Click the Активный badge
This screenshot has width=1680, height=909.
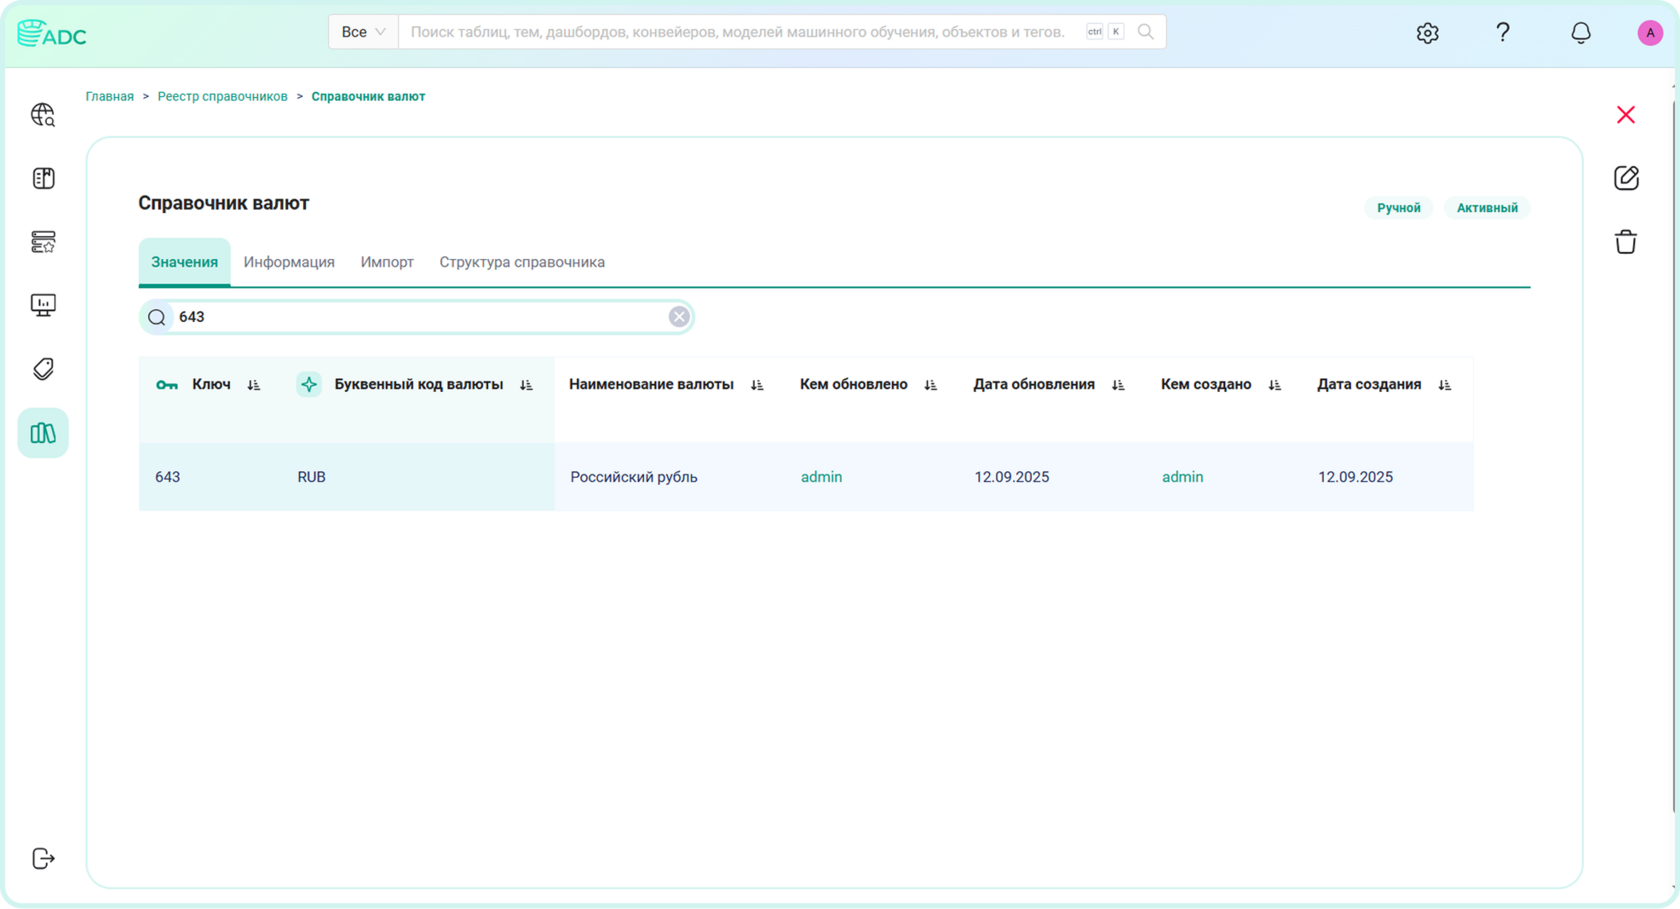1487,208
